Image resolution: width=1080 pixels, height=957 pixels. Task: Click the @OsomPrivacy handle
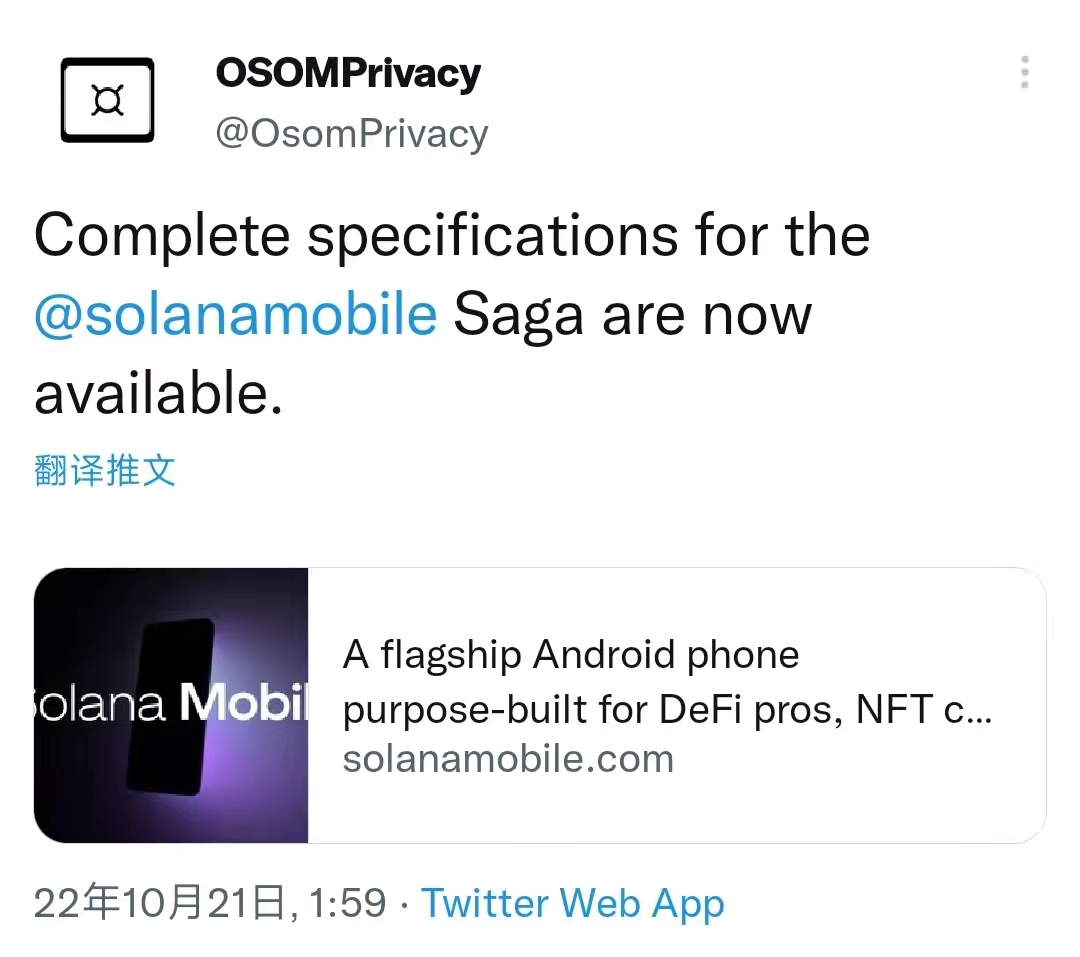pos(352,132)
